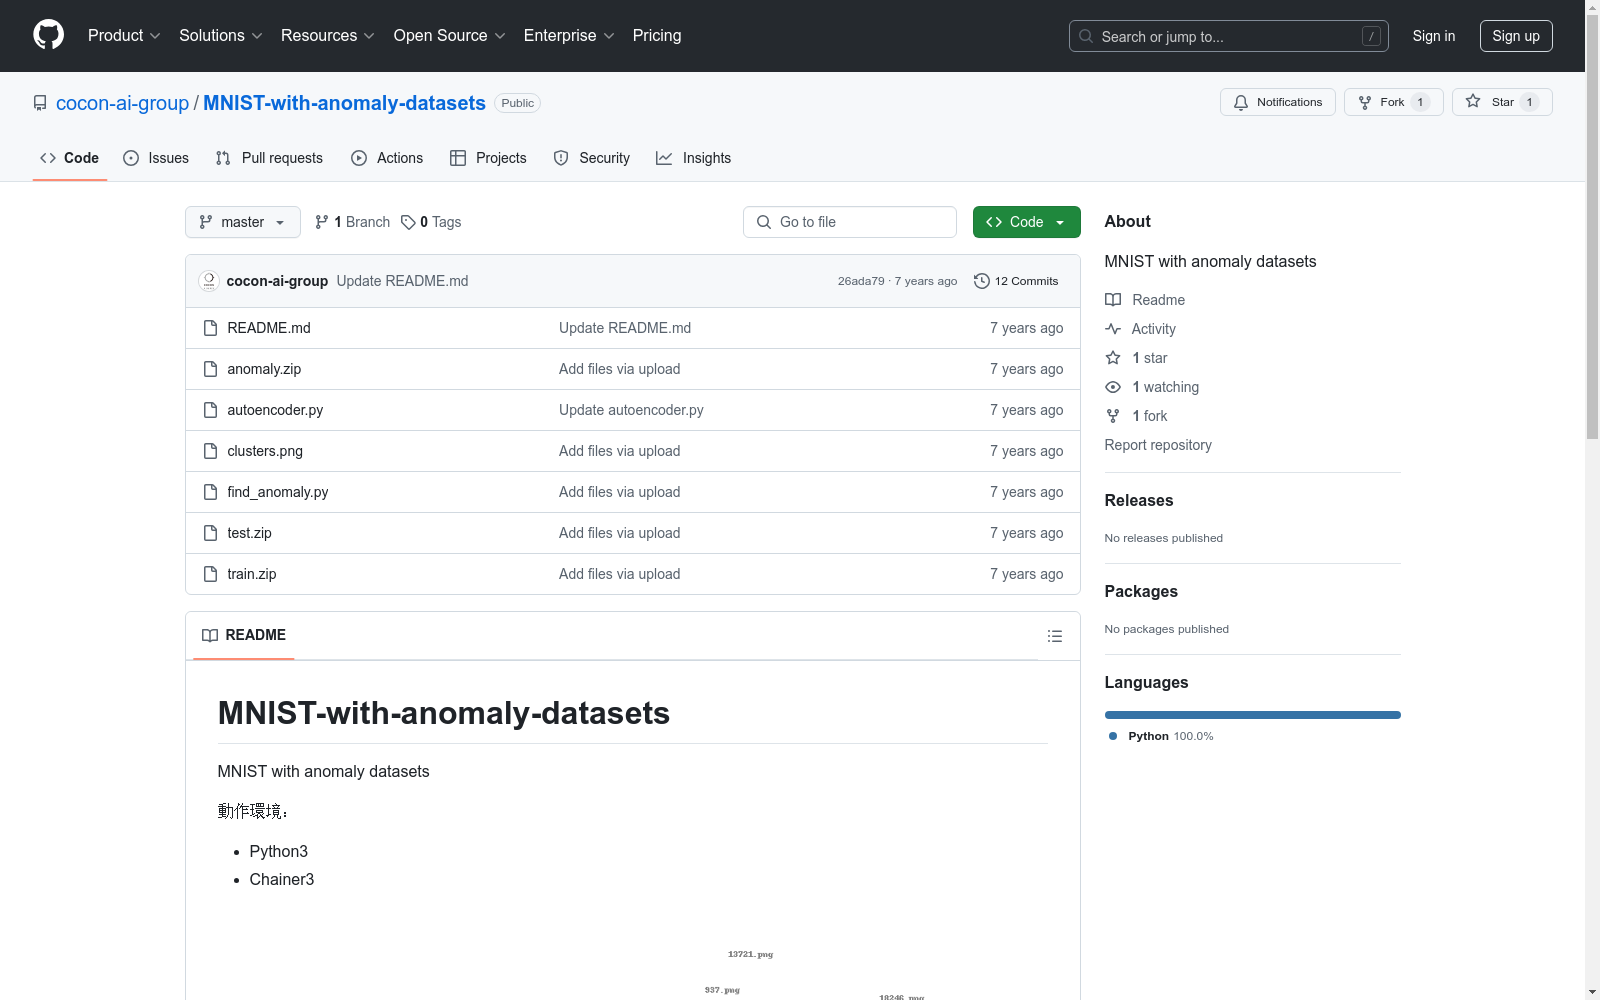Open the find_anomaly.py file
Screen dimensions: 1600x1000
[x=278, y=492]
